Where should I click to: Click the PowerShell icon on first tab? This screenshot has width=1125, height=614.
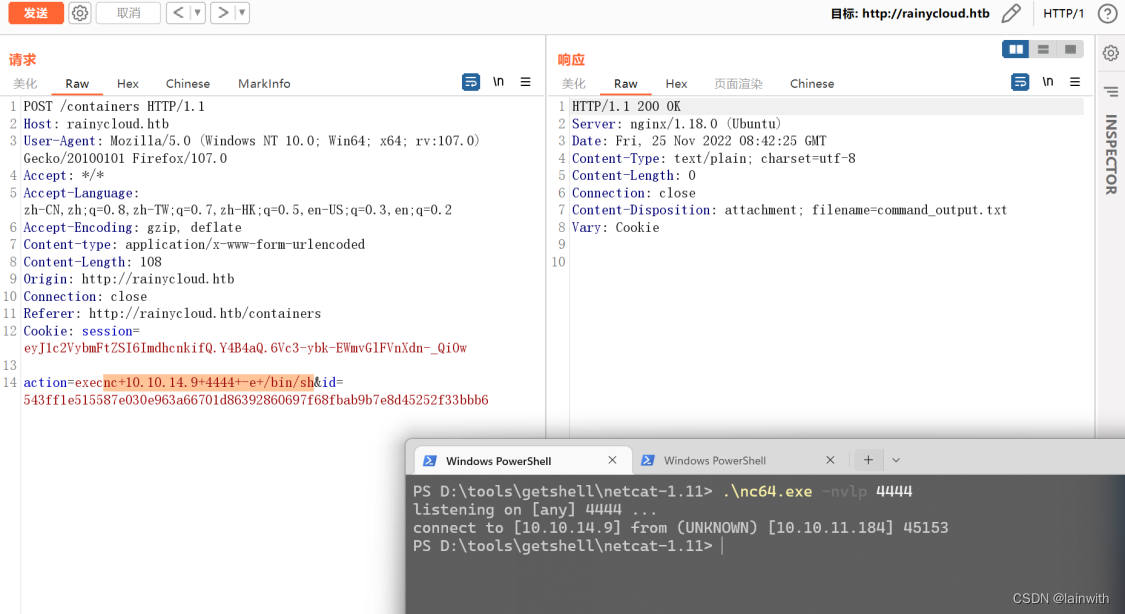(430, 460)
